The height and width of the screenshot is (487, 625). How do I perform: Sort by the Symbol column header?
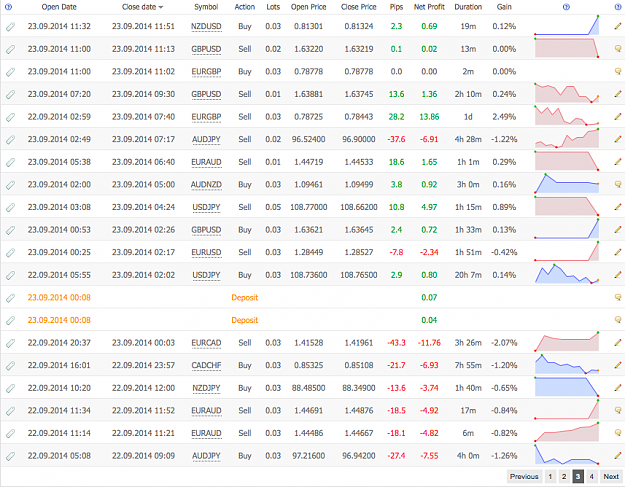(206, 7)
